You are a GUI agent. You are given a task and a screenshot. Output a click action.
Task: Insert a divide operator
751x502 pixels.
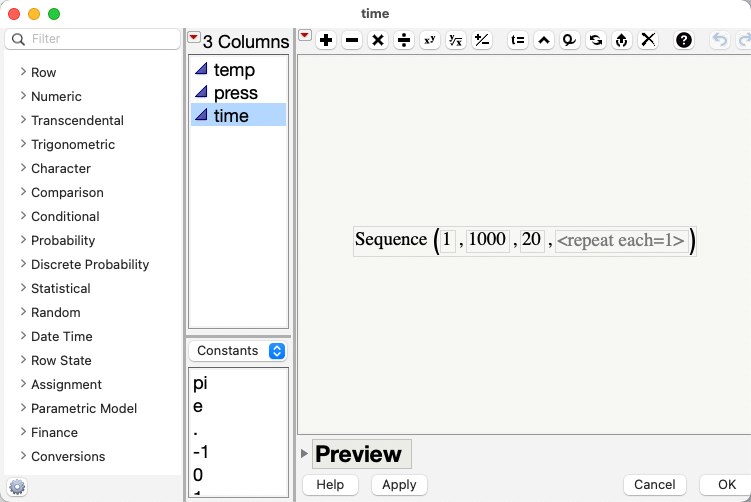[404, 40]
